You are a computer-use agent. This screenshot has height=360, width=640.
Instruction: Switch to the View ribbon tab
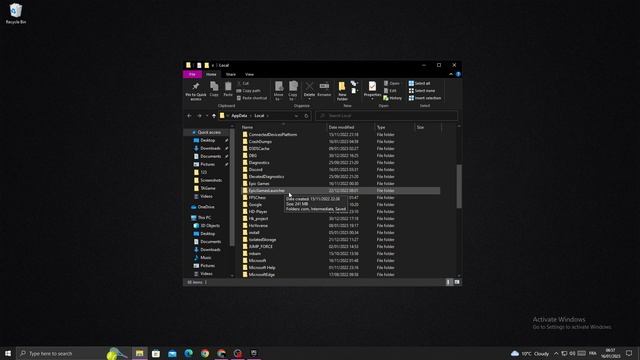(x=249, y=74)
